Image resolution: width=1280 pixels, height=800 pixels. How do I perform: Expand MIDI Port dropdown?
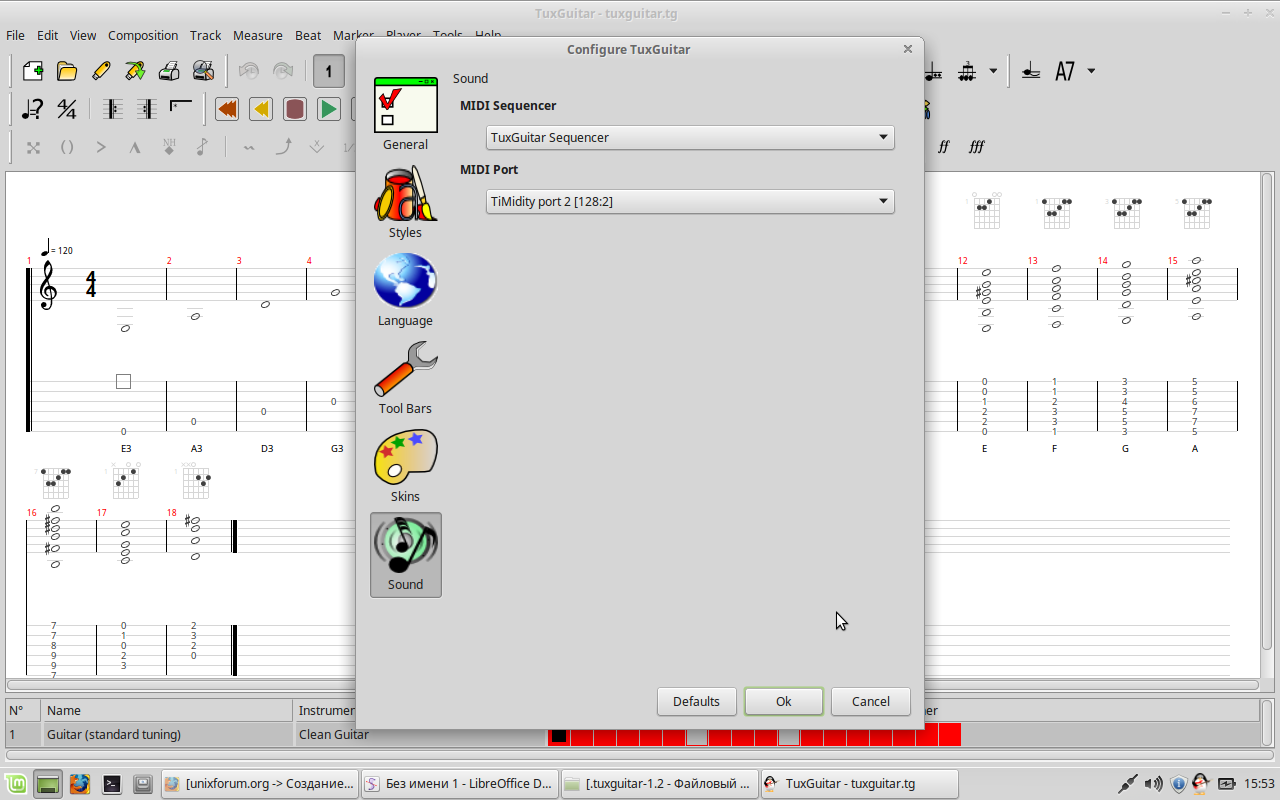click(690, 201)
